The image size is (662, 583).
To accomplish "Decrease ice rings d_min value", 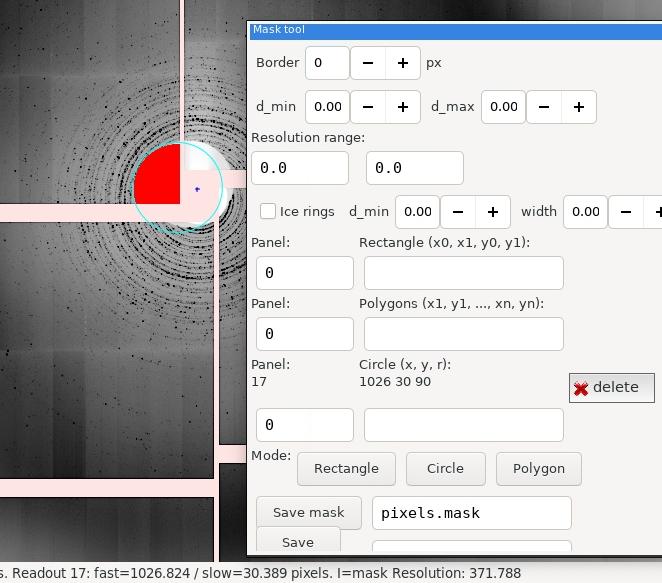I will point(458,212).
